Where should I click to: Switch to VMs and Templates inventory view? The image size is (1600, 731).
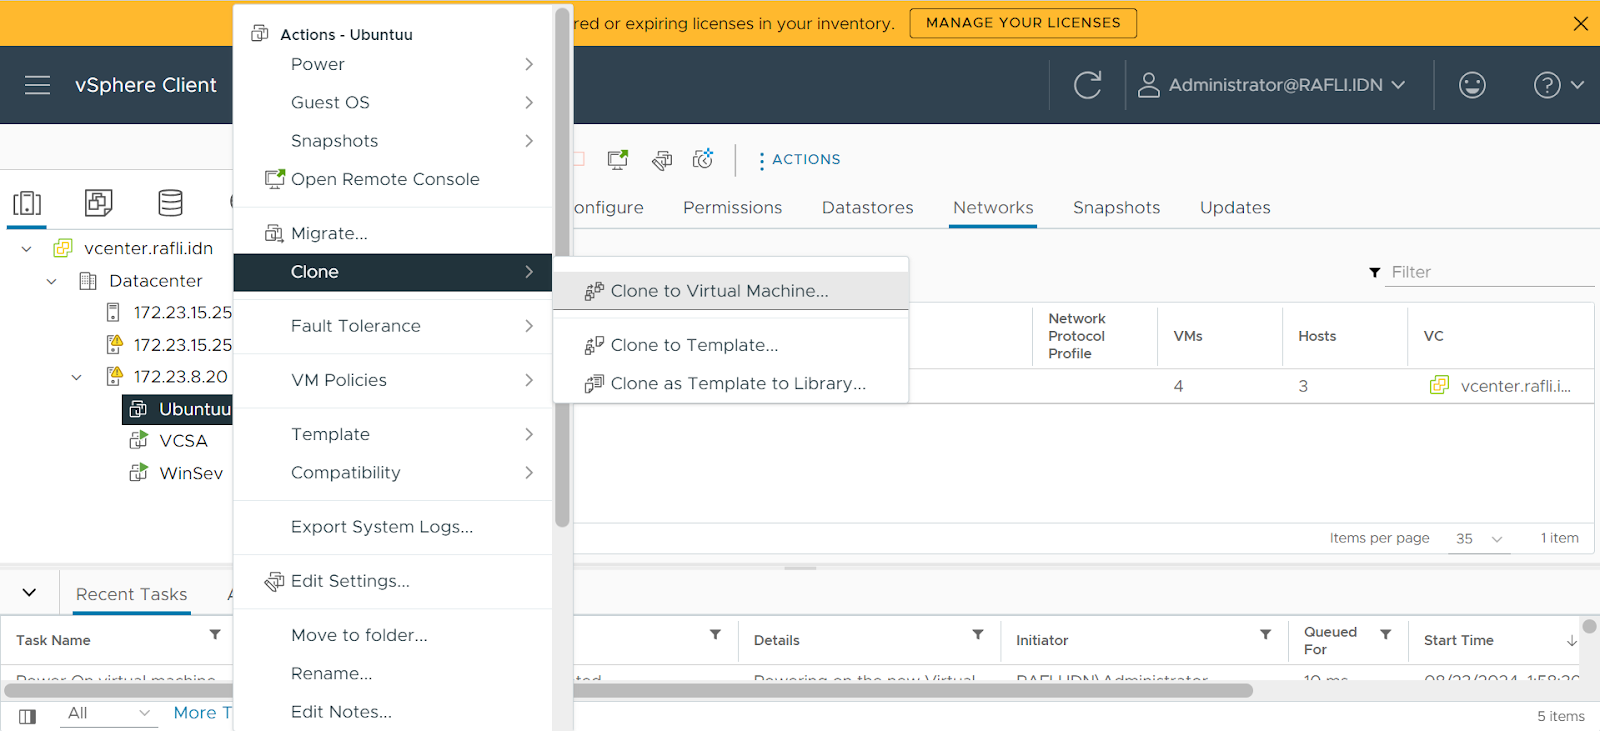coord(98,203)
